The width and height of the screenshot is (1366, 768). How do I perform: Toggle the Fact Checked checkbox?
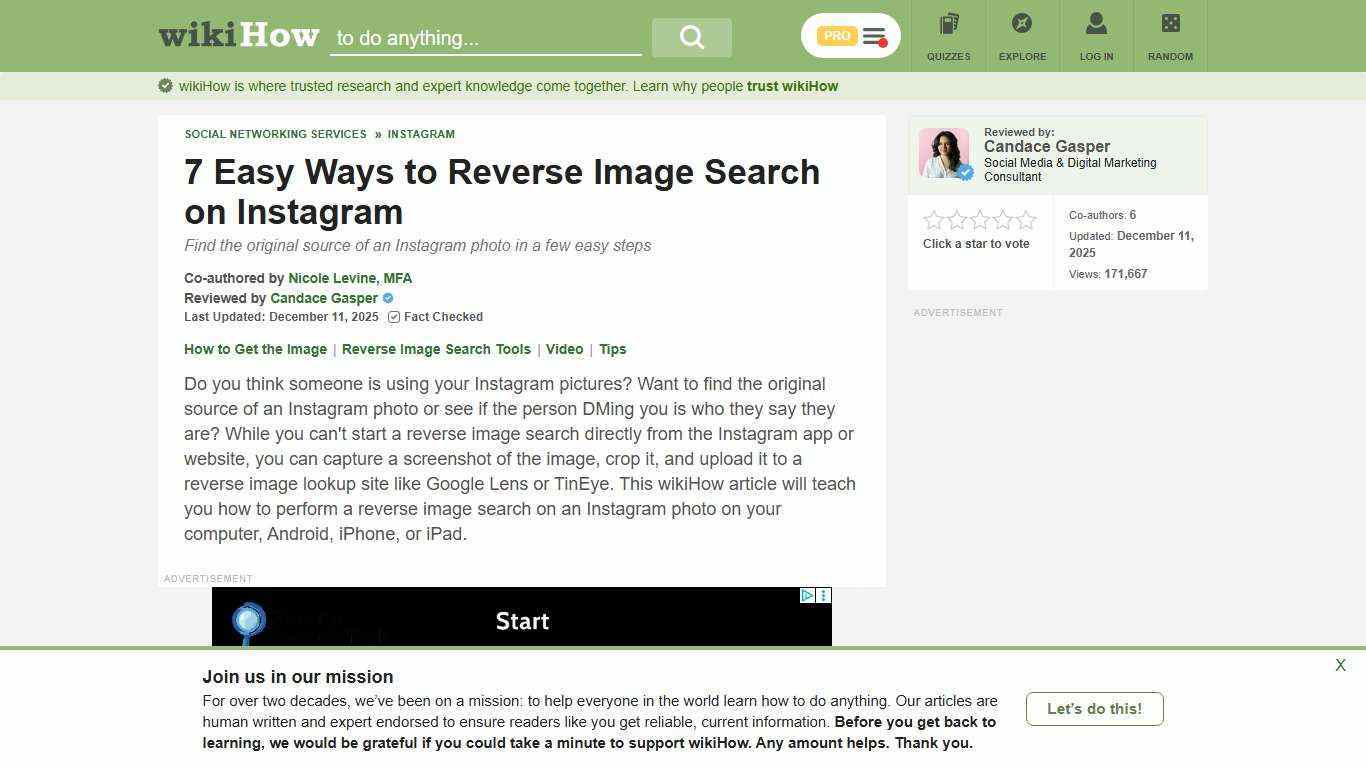pyautogui.click(x=393, y=317)
